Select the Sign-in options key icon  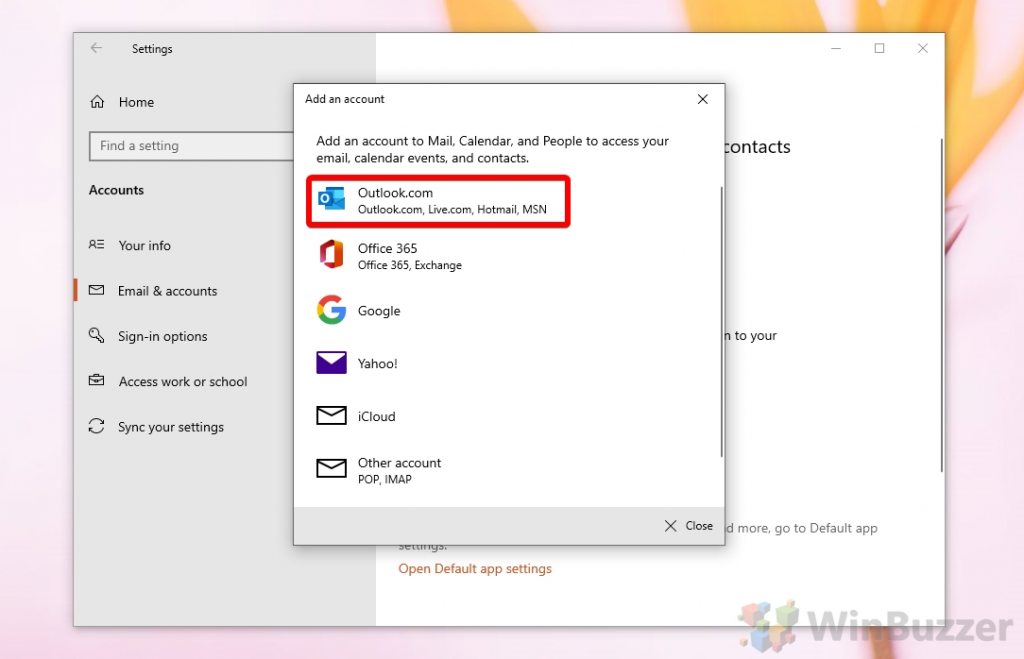click(94, 336)
